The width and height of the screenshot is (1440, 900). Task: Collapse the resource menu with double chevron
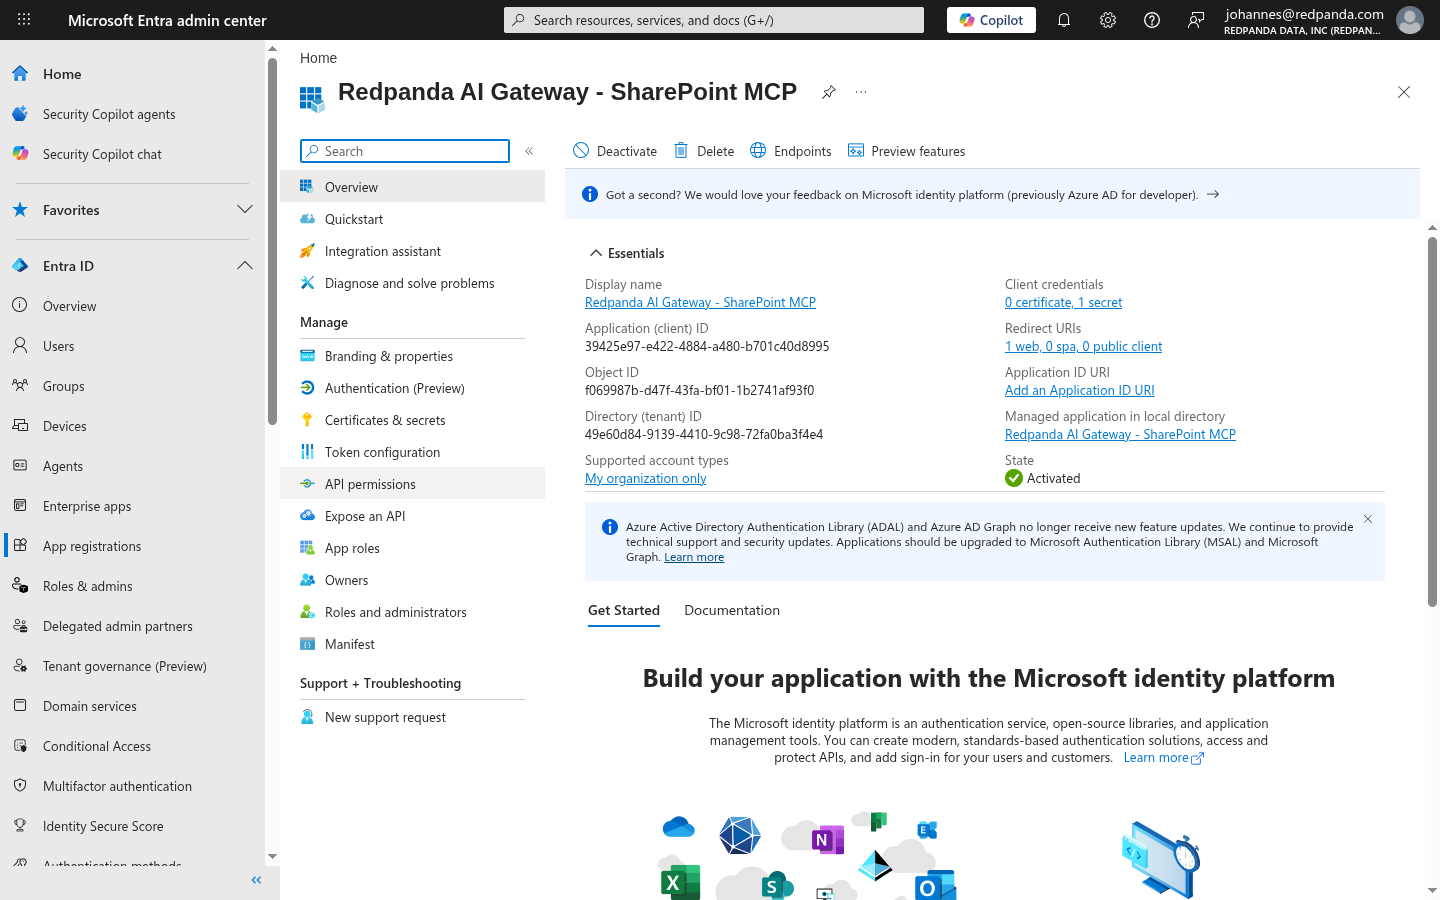point(529,151)
